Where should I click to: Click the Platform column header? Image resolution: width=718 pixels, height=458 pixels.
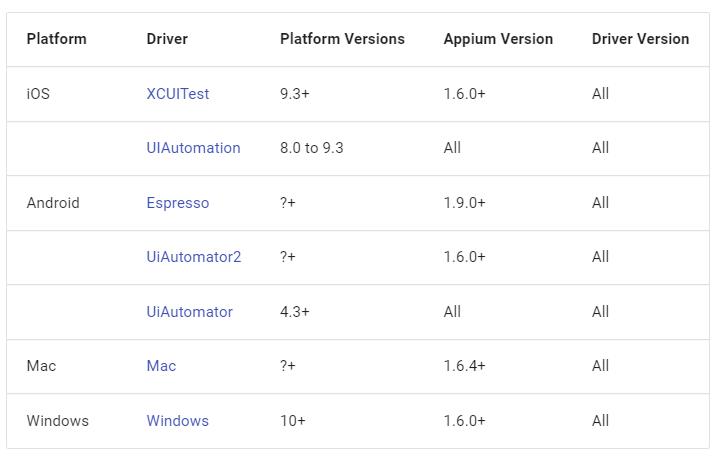click(56, 39)
